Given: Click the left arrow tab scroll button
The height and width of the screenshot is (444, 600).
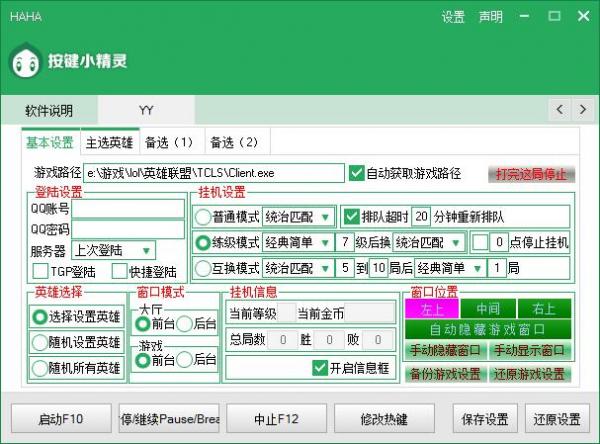Looking at the screenshot, I should (x=560, y=110).
